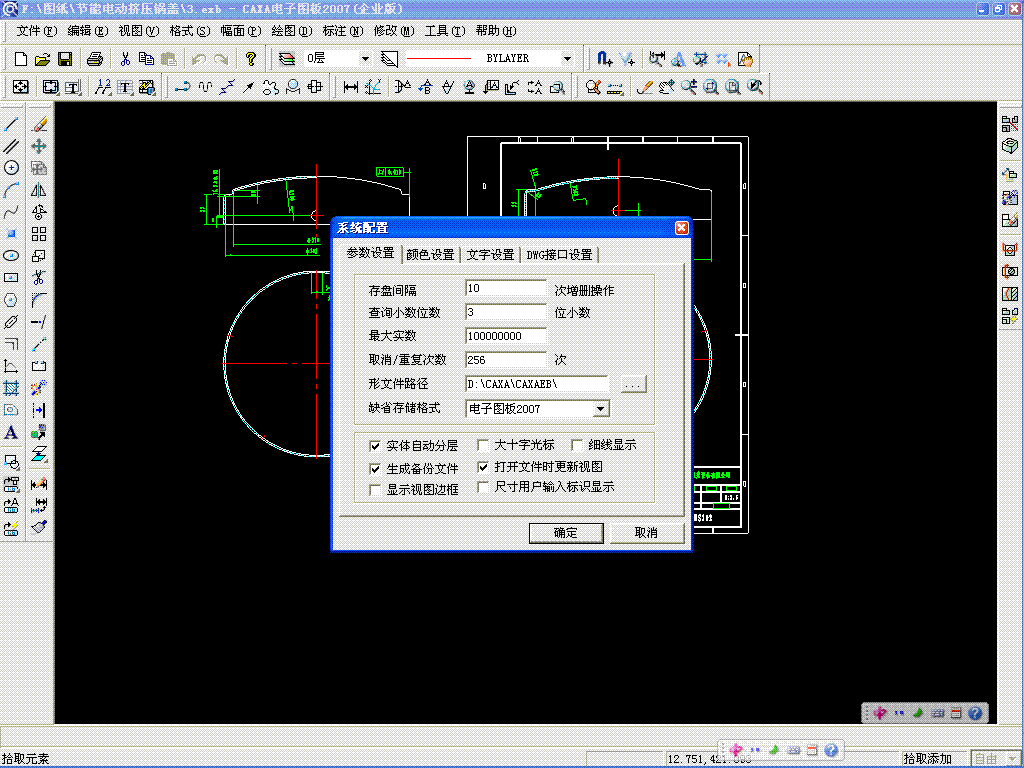Click the Open file folder icon

(x=42, y=59)
